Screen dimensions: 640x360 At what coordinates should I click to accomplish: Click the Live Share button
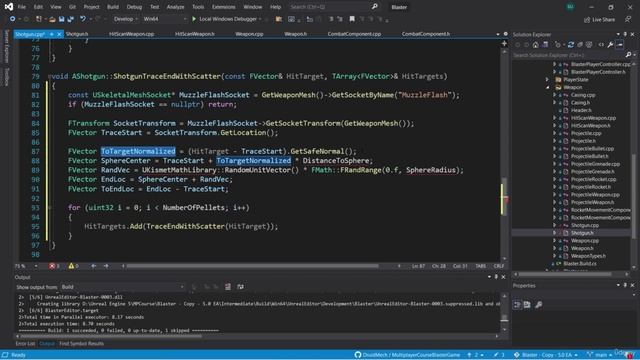tap(599, 20)
